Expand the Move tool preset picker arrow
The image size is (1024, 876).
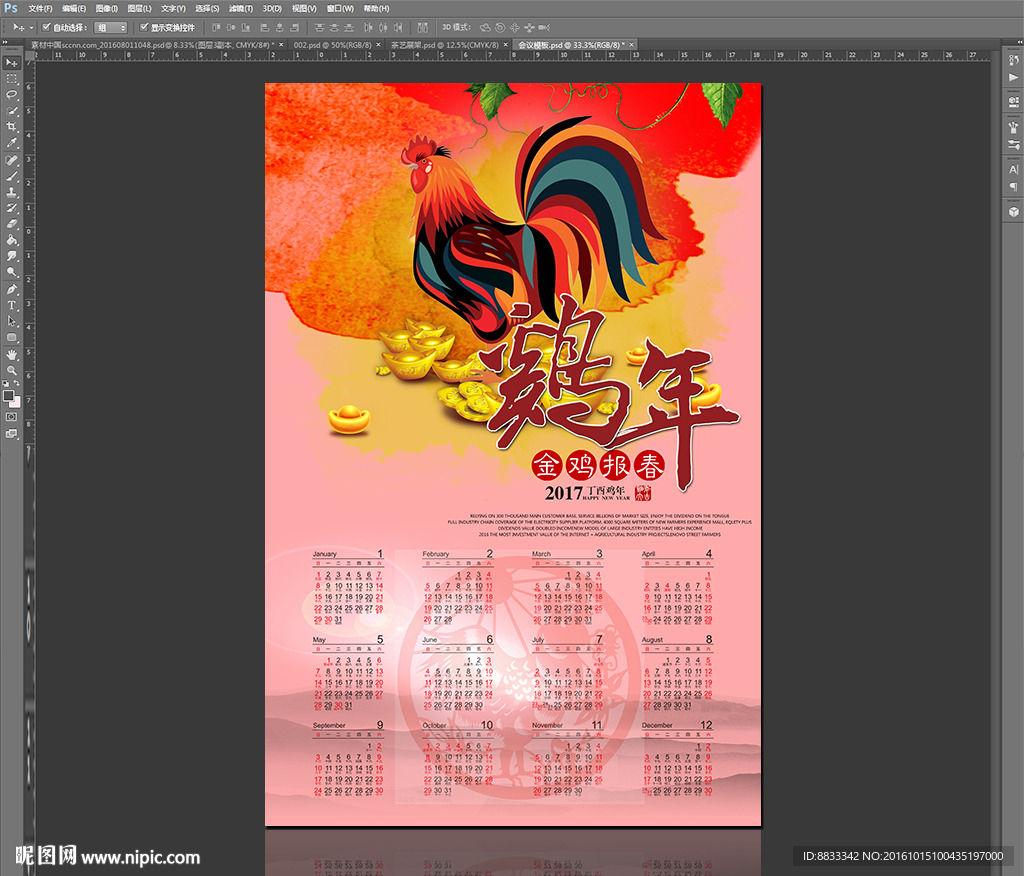coord(31,28)
